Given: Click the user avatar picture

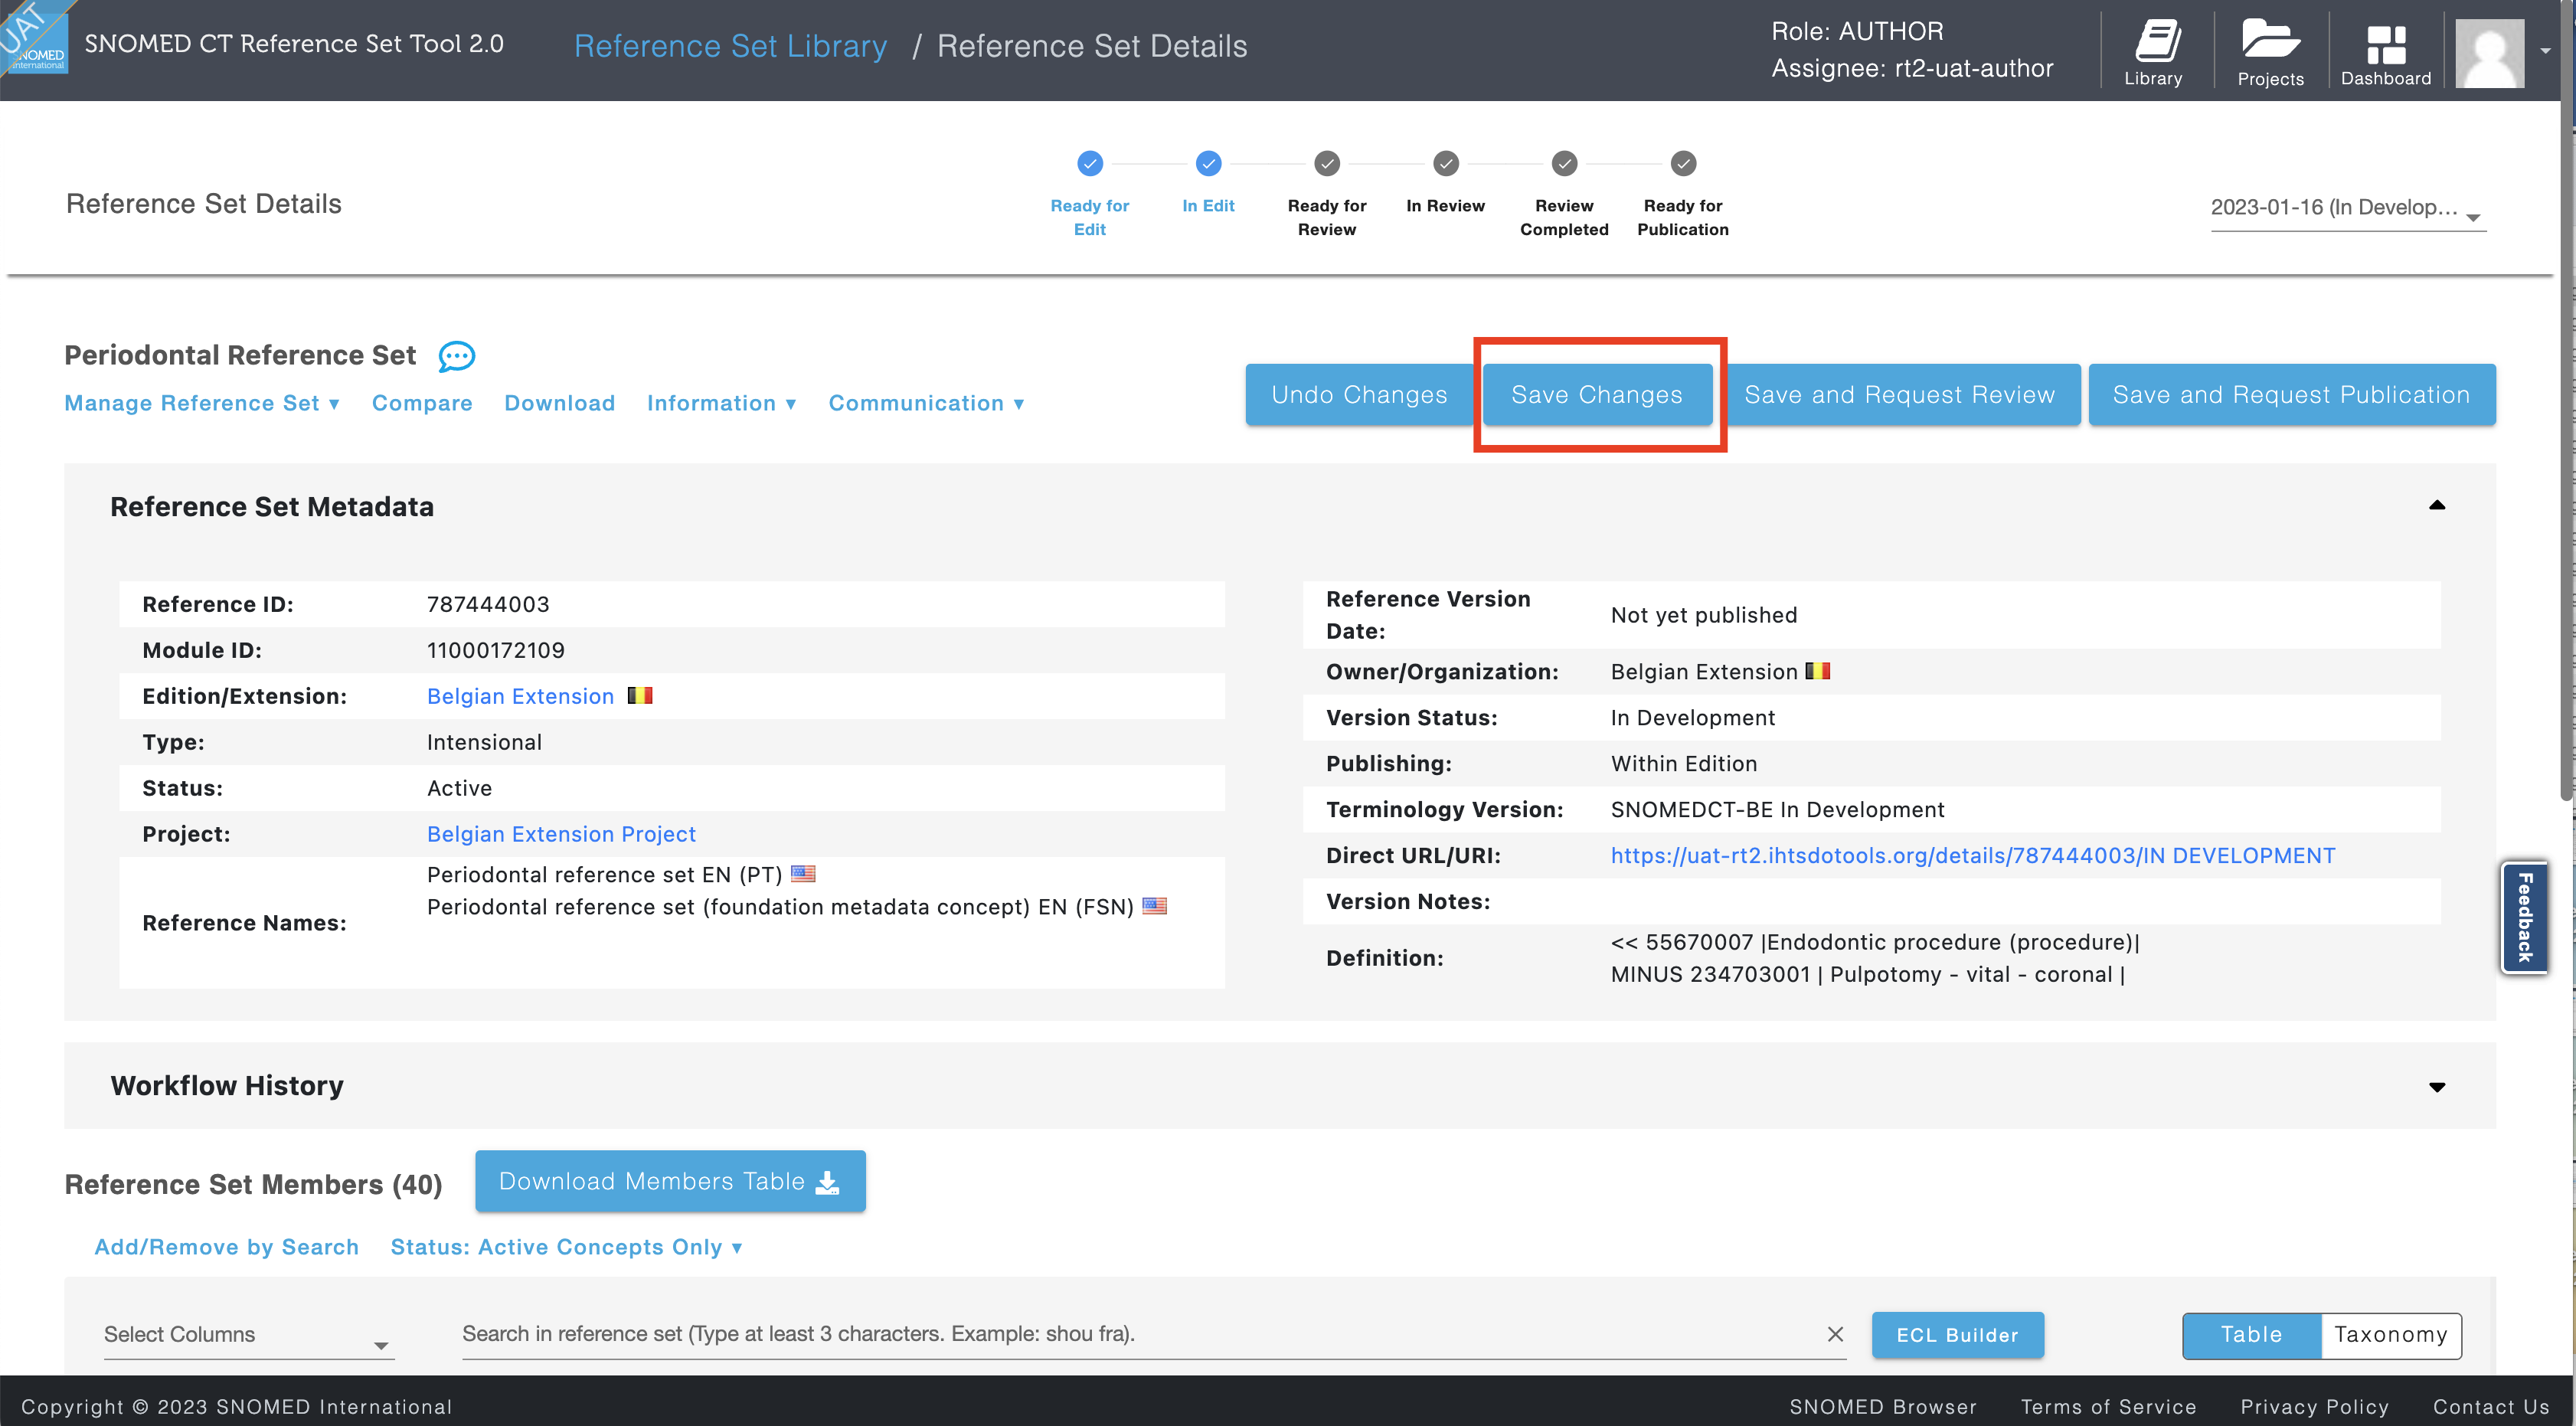Looking at the screenshot, I should (2489, 53).
